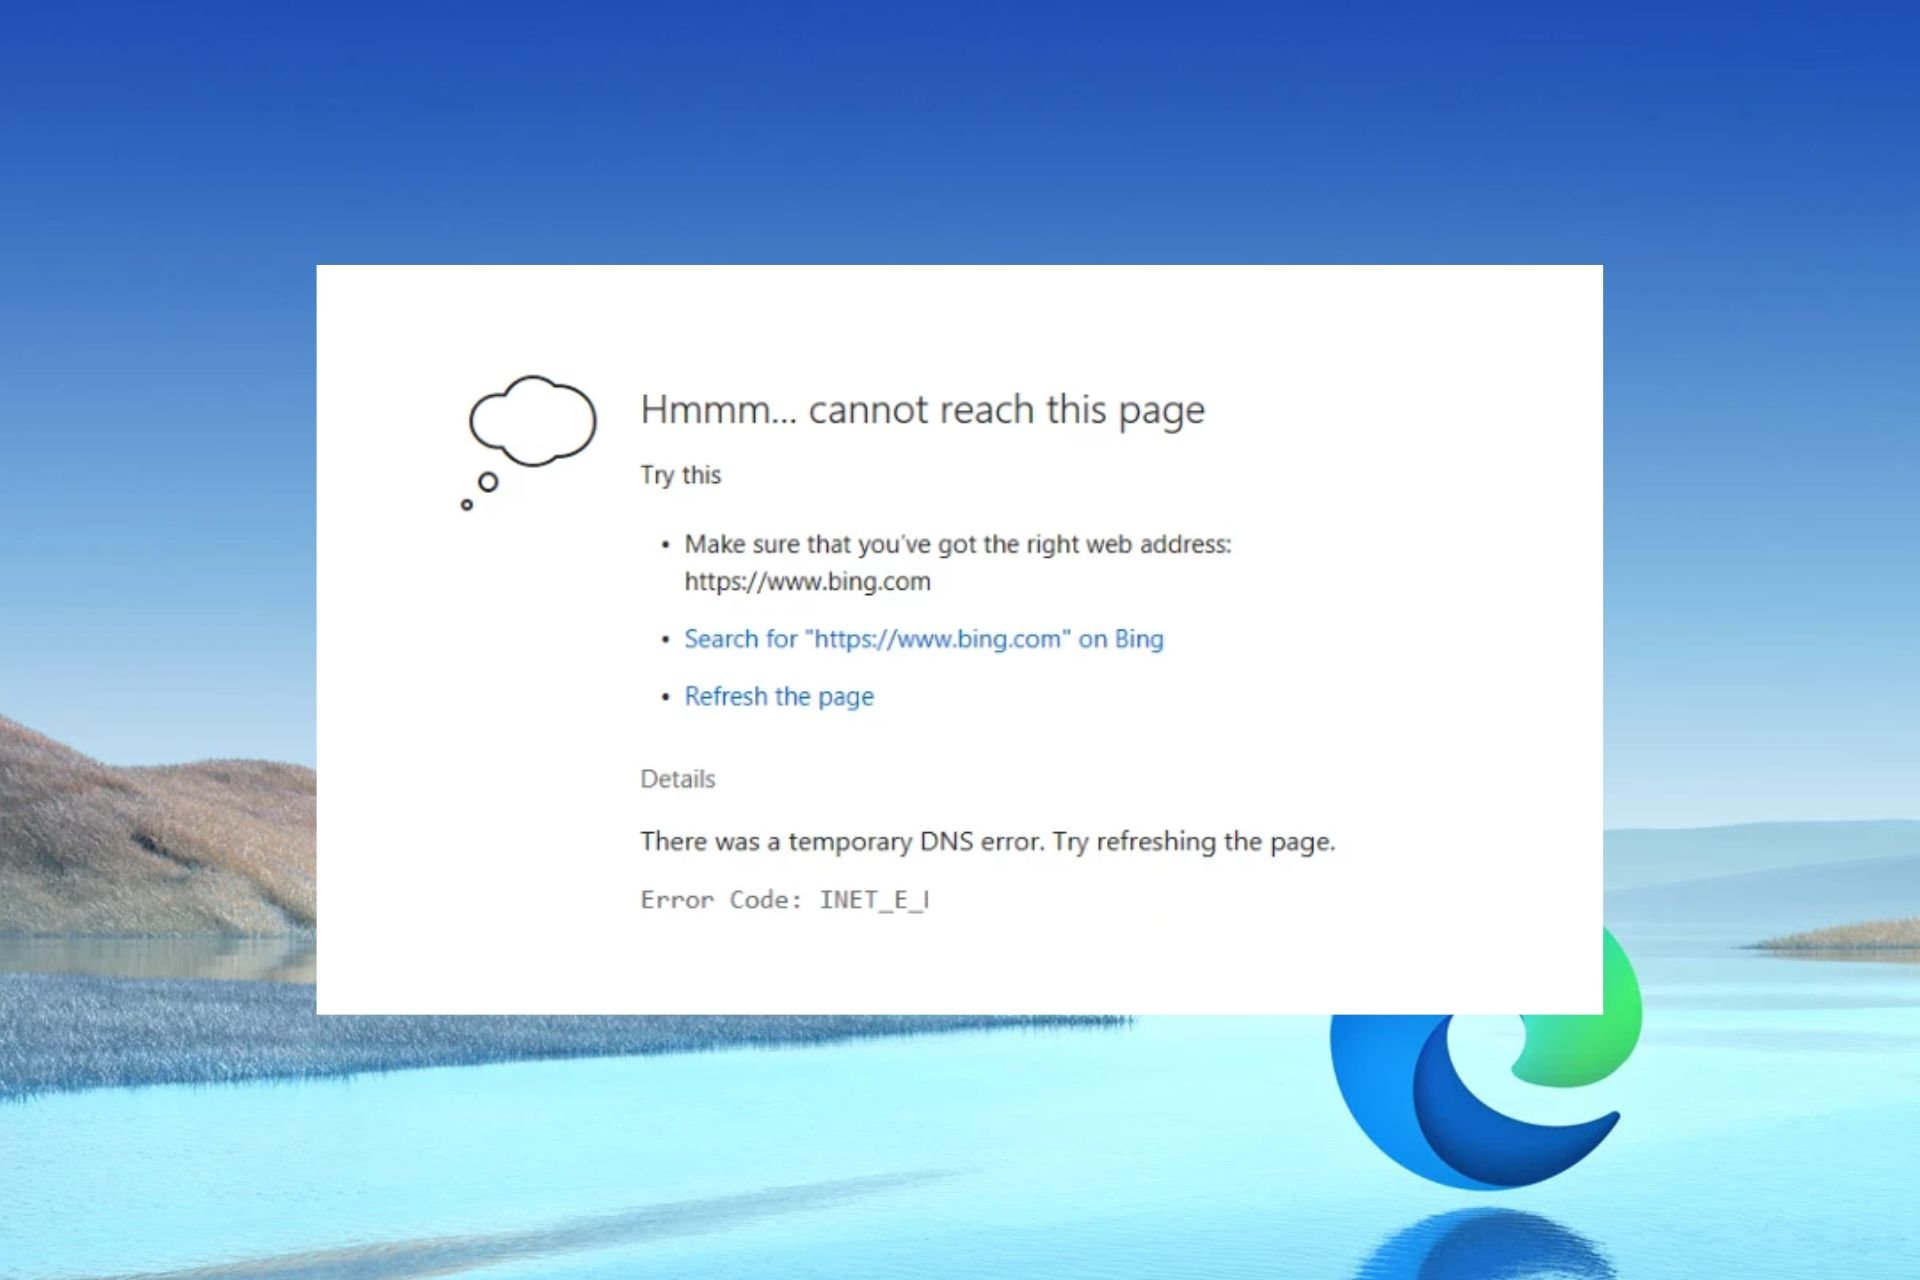Click the https://www.bing.com address text
Image resolution: width=1920 pixels, height=1280 pixels.
pyautogui.click(x=807, y=582)
